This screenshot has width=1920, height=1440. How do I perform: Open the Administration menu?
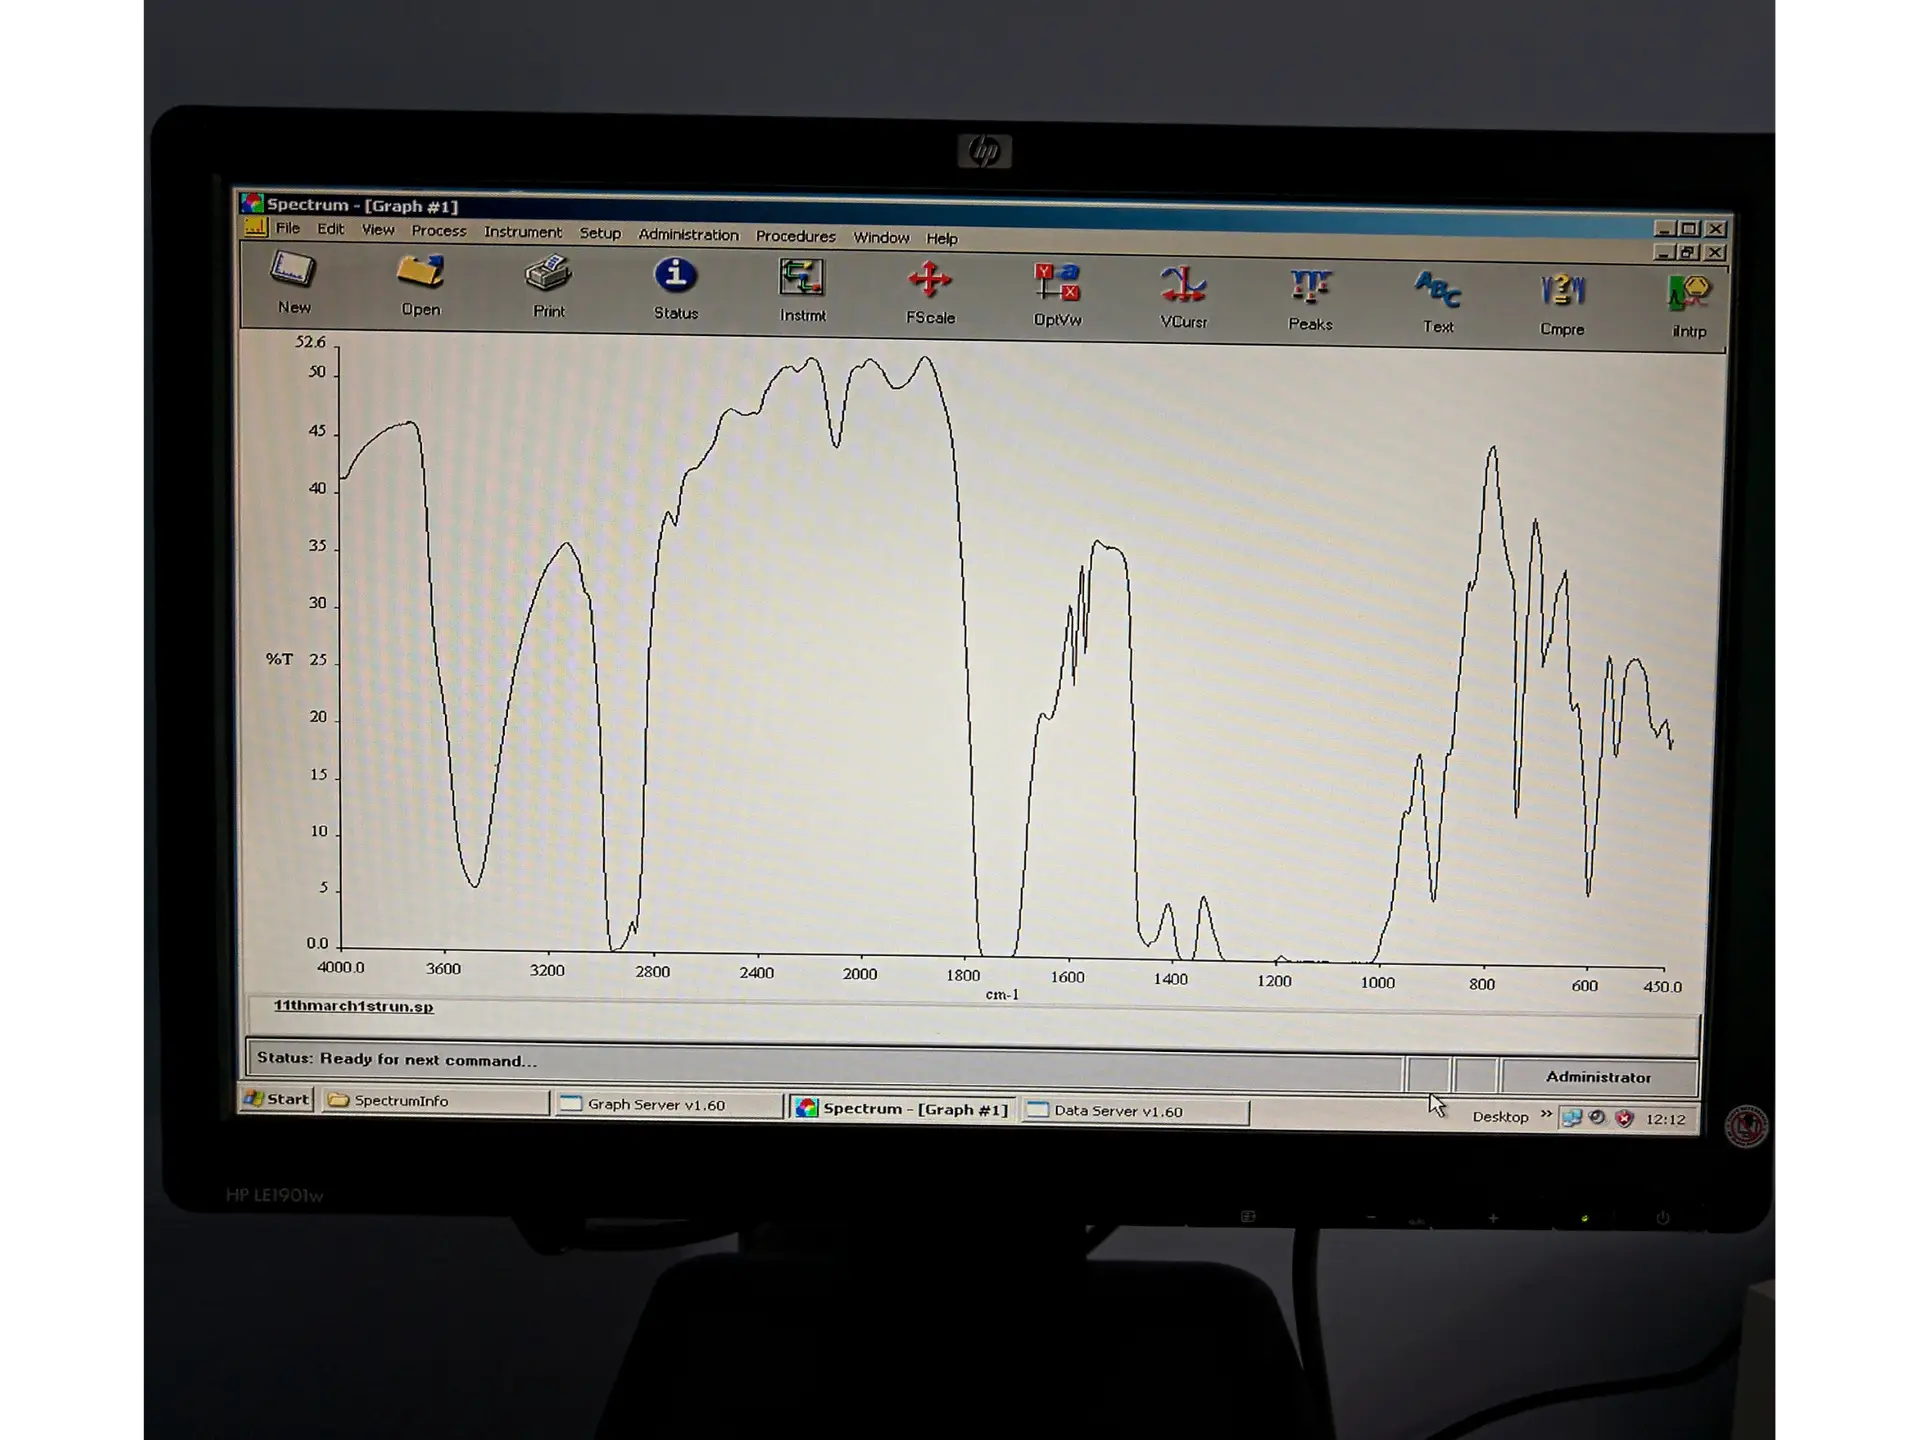pos(688,235)
